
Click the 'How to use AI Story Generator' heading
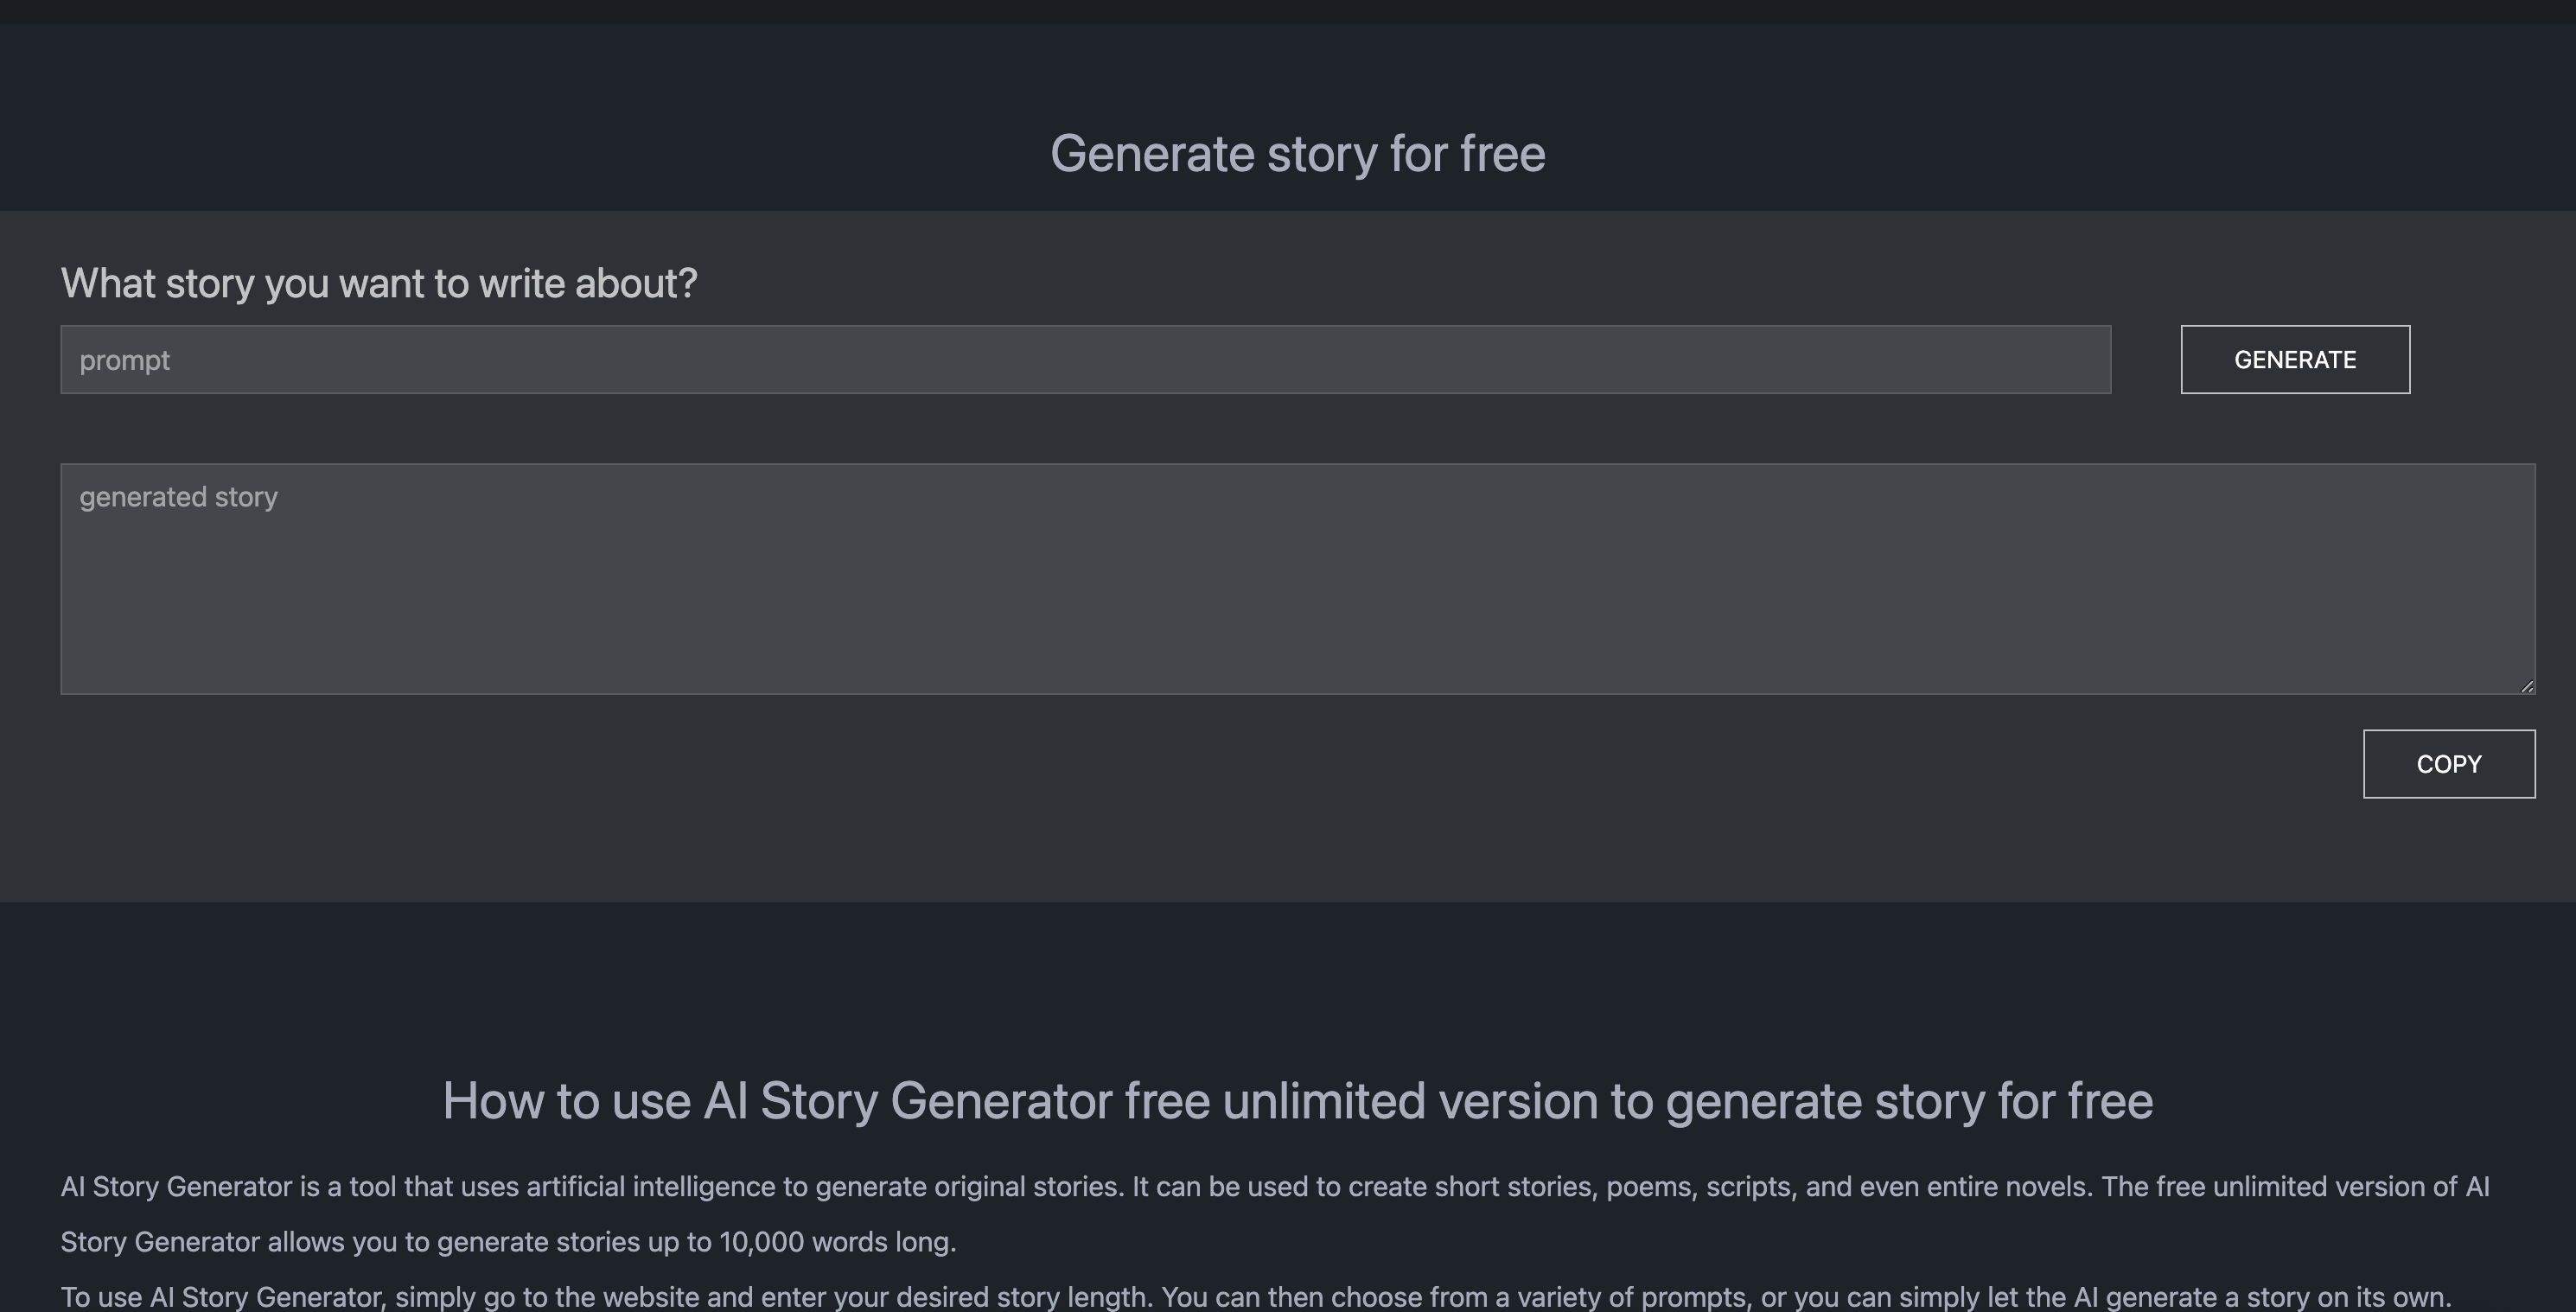click(x=1297, y=1101)
